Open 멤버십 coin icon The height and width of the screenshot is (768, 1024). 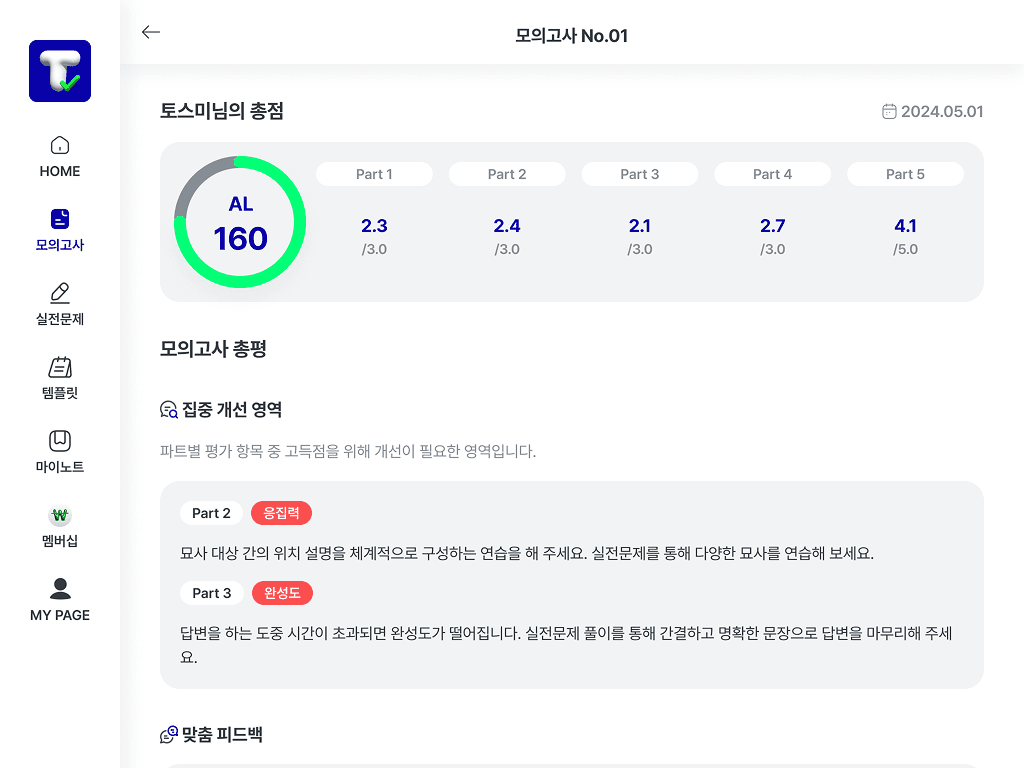point(60,516)
